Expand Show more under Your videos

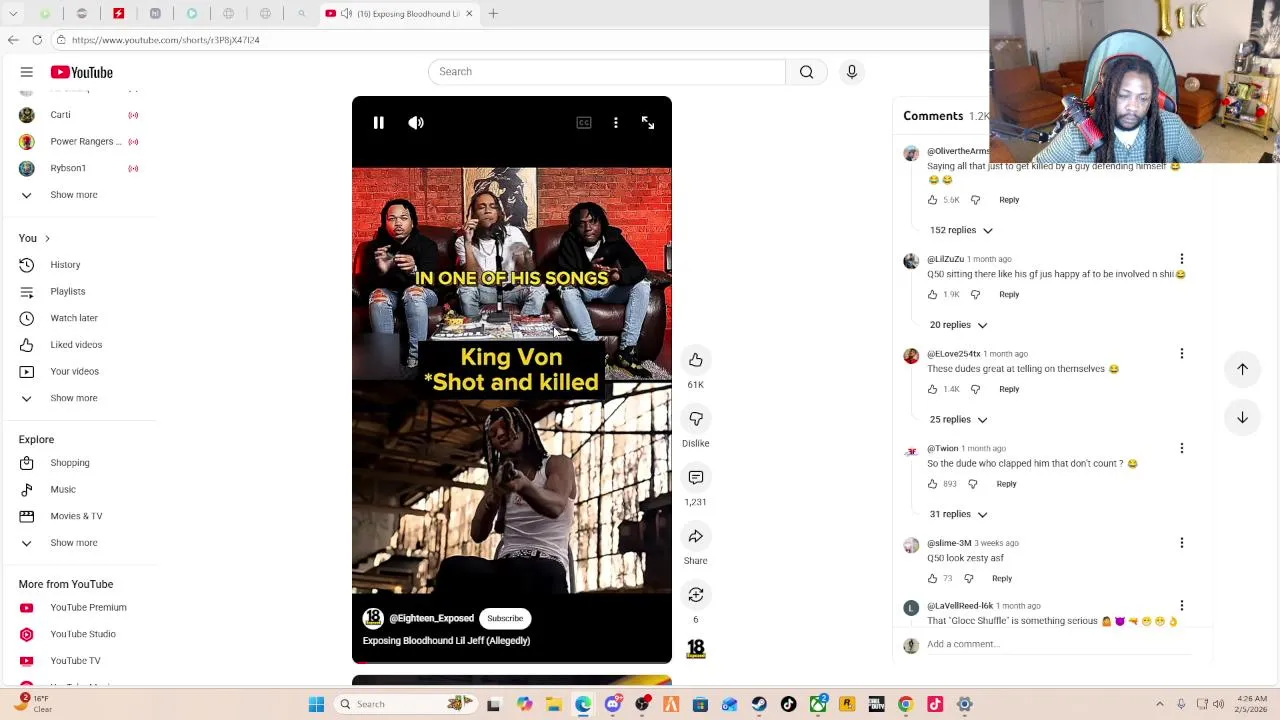pyautogui.click(x=74, y=398)
